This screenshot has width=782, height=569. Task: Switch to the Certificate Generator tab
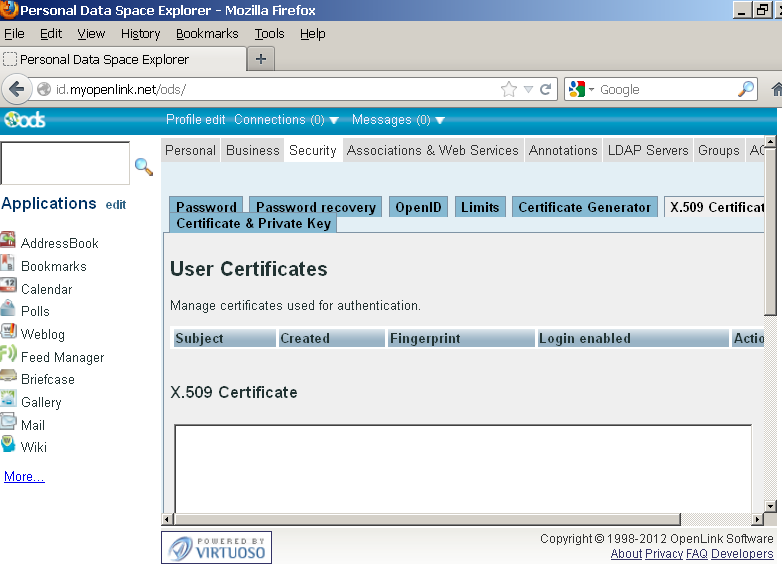coord(584,207)
